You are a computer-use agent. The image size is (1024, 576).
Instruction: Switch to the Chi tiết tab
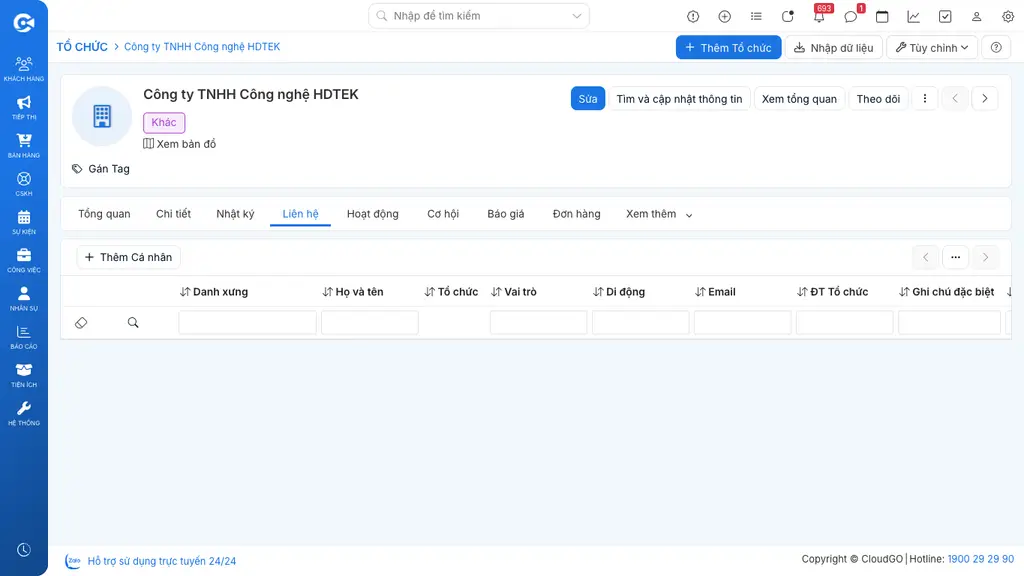coord(173,214)
